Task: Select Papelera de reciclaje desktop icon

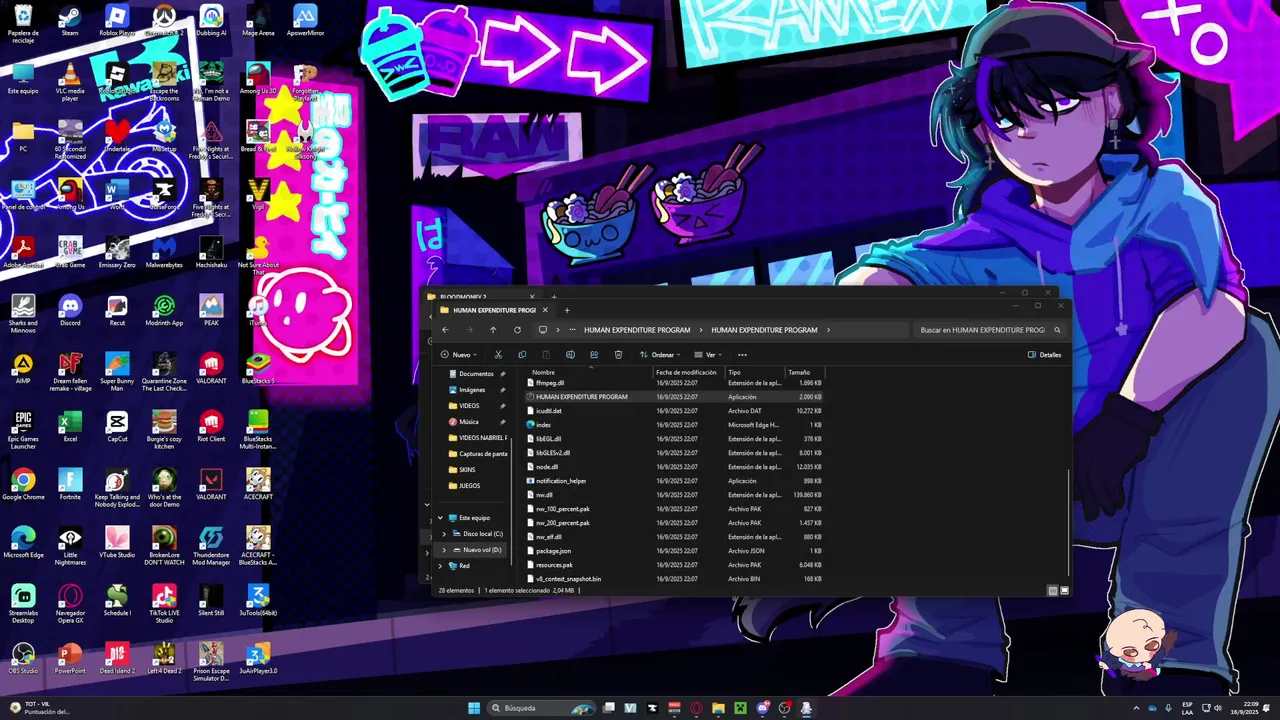Action: pyautogui.click(x=23, y=24)
